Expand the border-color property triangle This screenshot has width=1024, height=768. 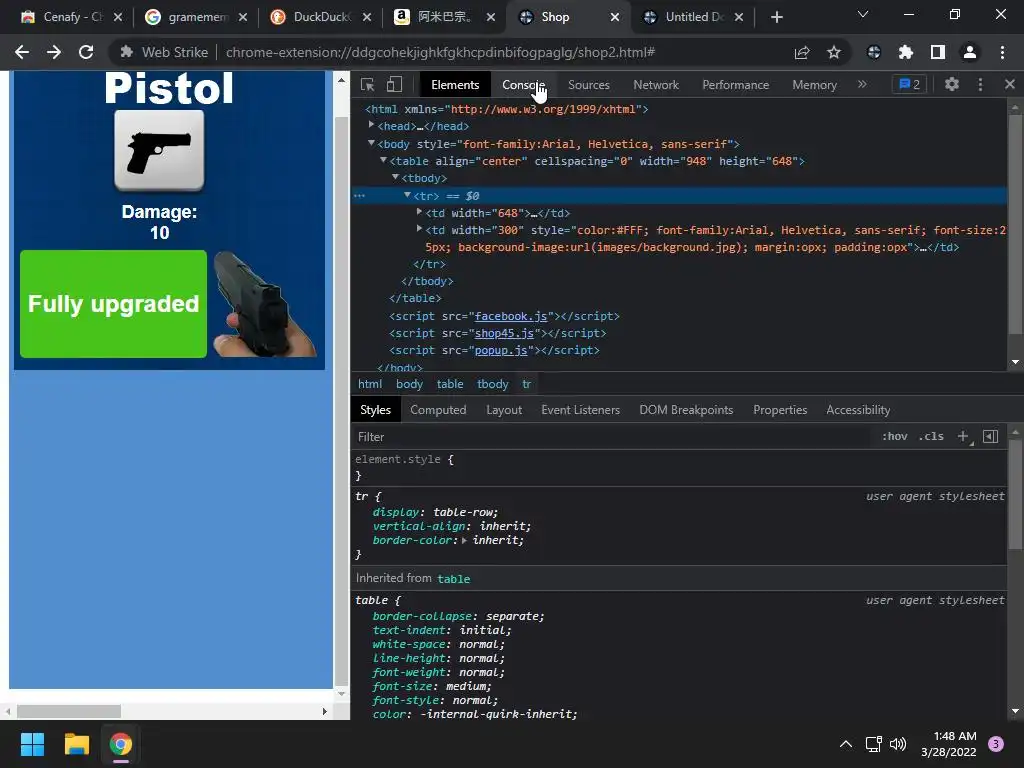(x=464, y=540)
